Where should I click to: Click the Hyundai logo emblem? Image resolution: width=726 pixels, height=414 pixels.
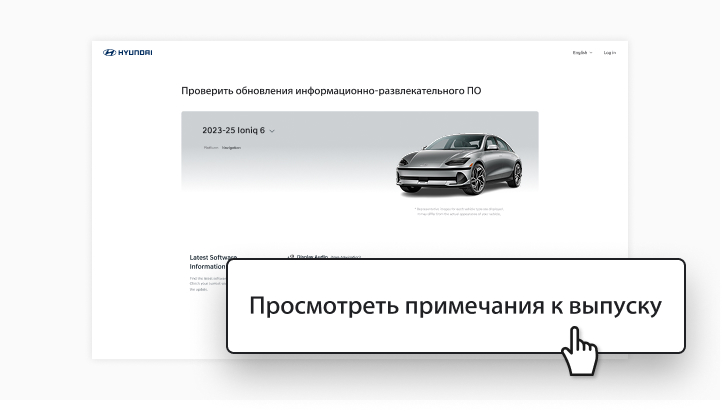pos(110,52)
